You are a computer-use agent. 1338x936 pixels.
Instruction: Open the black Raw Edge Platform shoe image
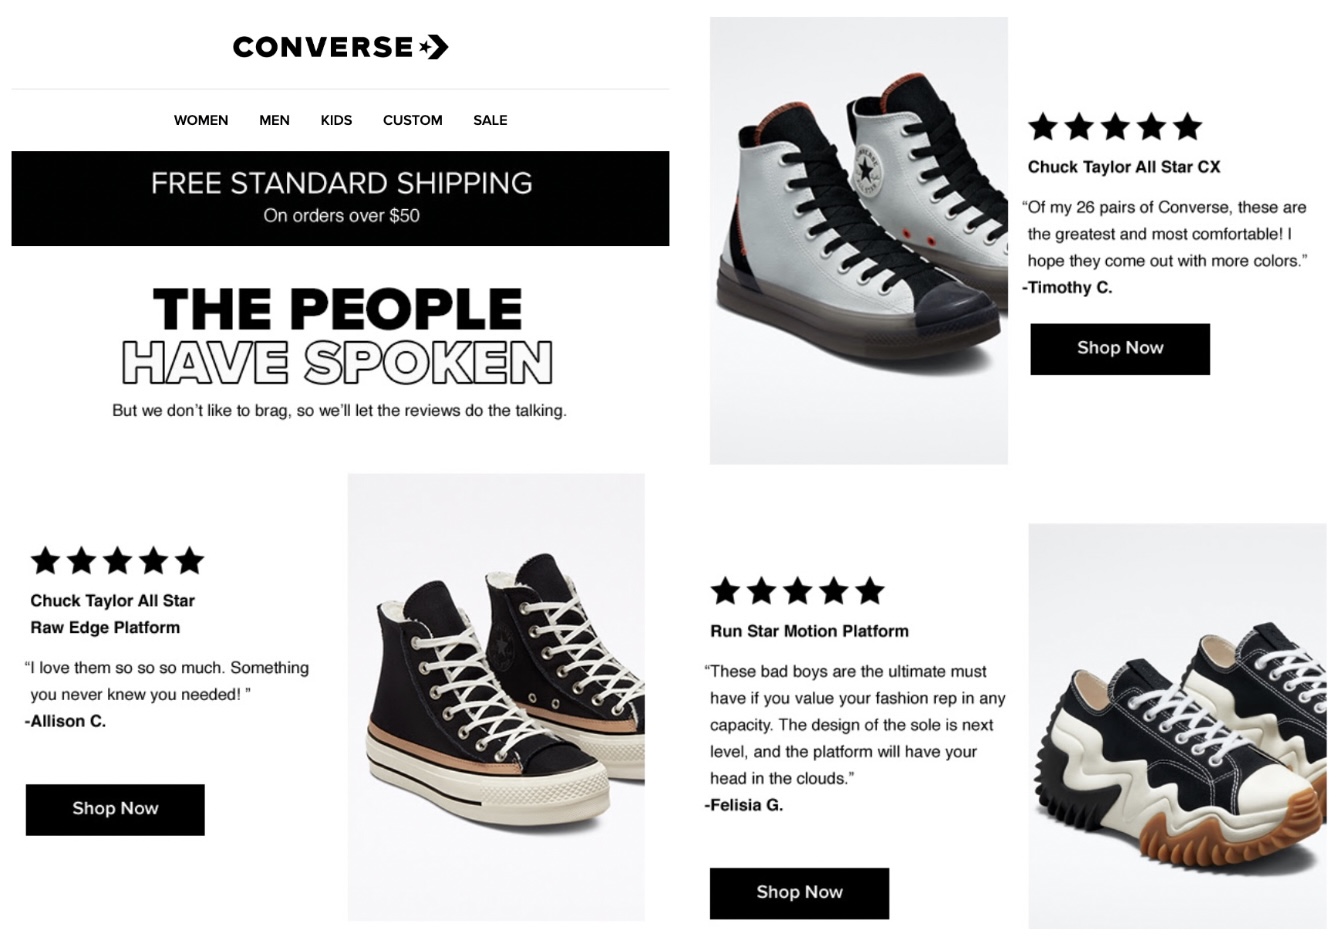tap(496, 697)
